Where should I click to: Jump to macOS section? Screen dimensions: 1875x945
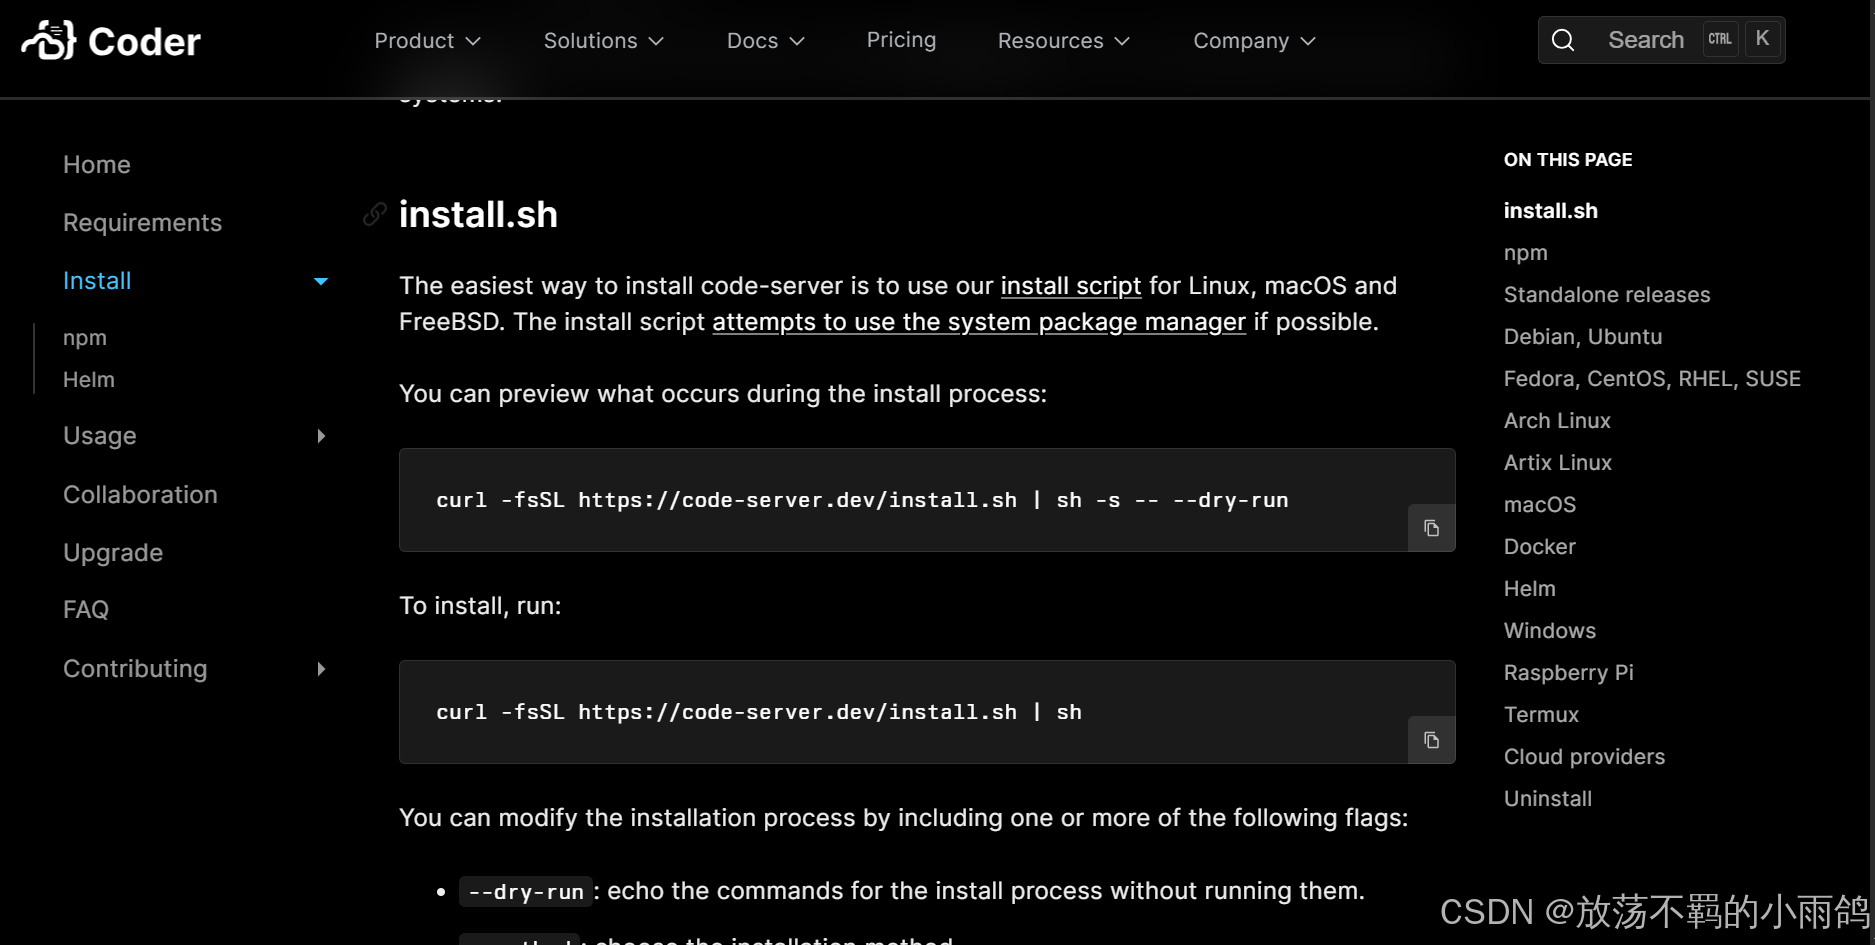click(x=1540, y=505)
